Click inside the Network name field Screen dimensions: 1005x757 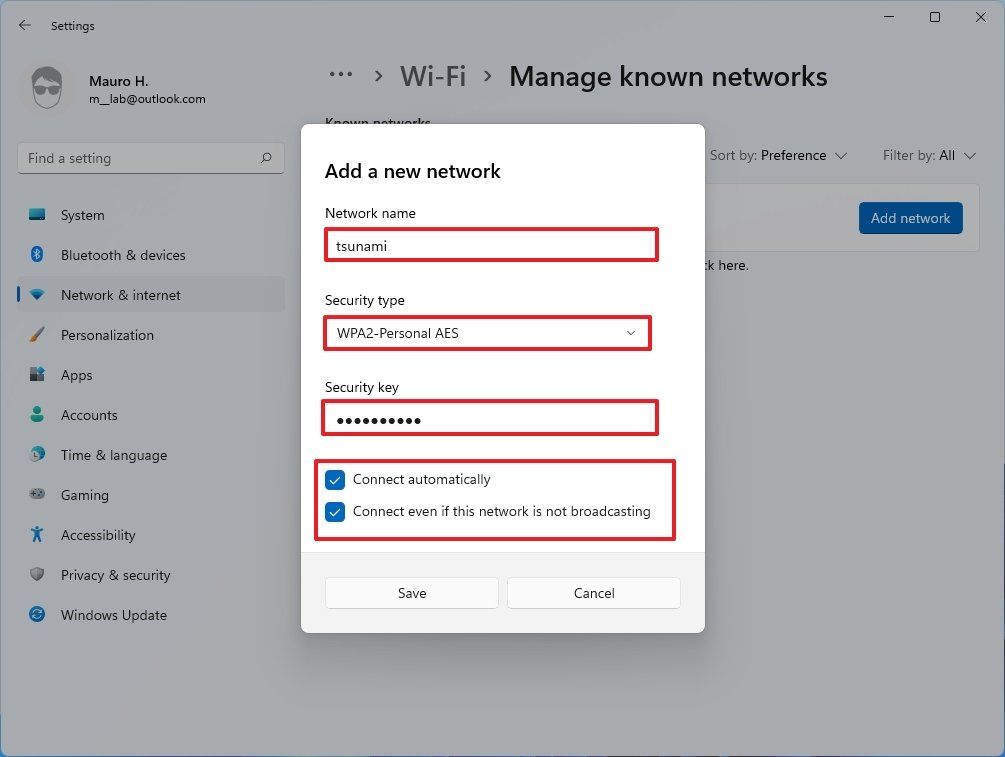tap(490, 246)
